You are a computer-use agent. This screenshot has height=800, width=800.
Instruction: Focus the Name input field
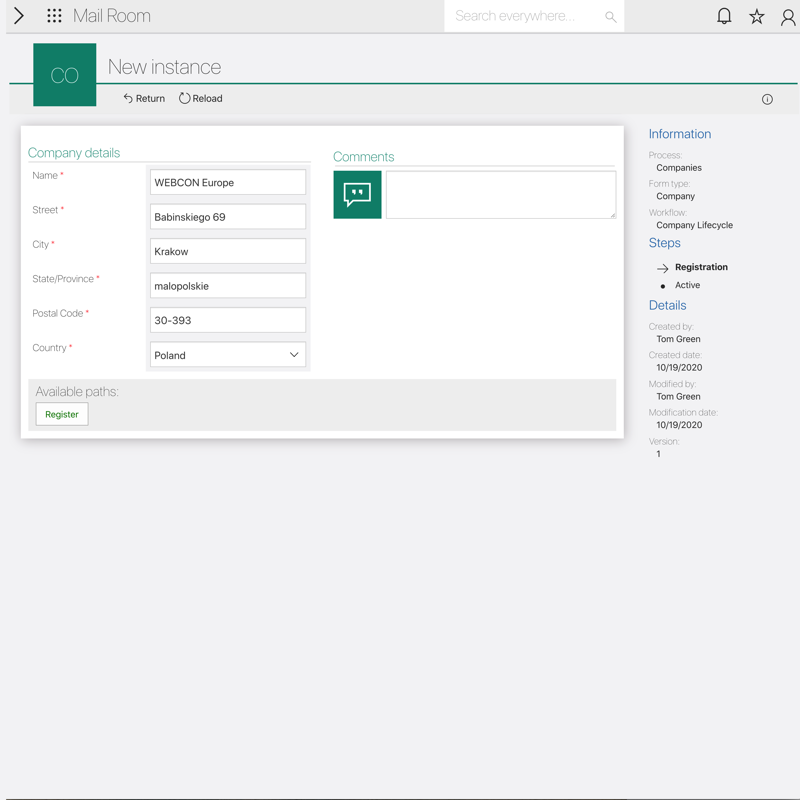(228, 183)
